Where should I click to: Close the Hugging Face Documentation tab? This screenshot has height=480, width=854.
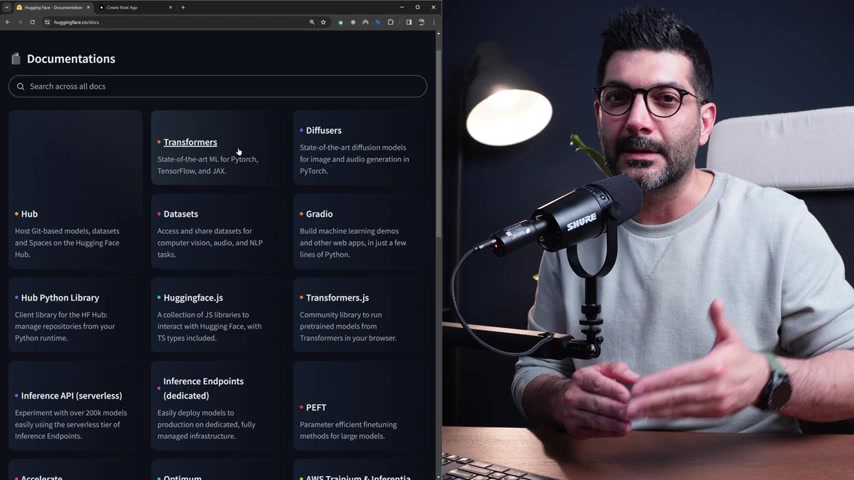point(88,8)
